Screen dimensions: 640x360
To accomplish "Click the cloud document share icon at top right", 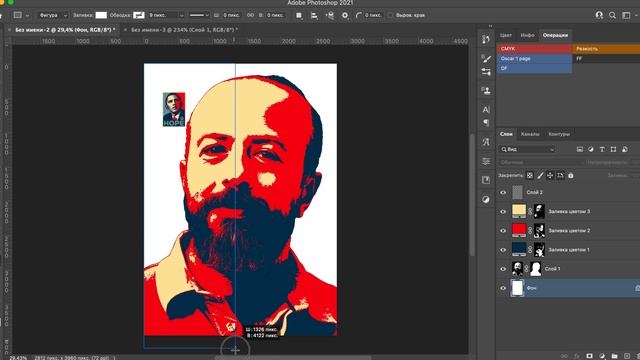I will (599, 16).
